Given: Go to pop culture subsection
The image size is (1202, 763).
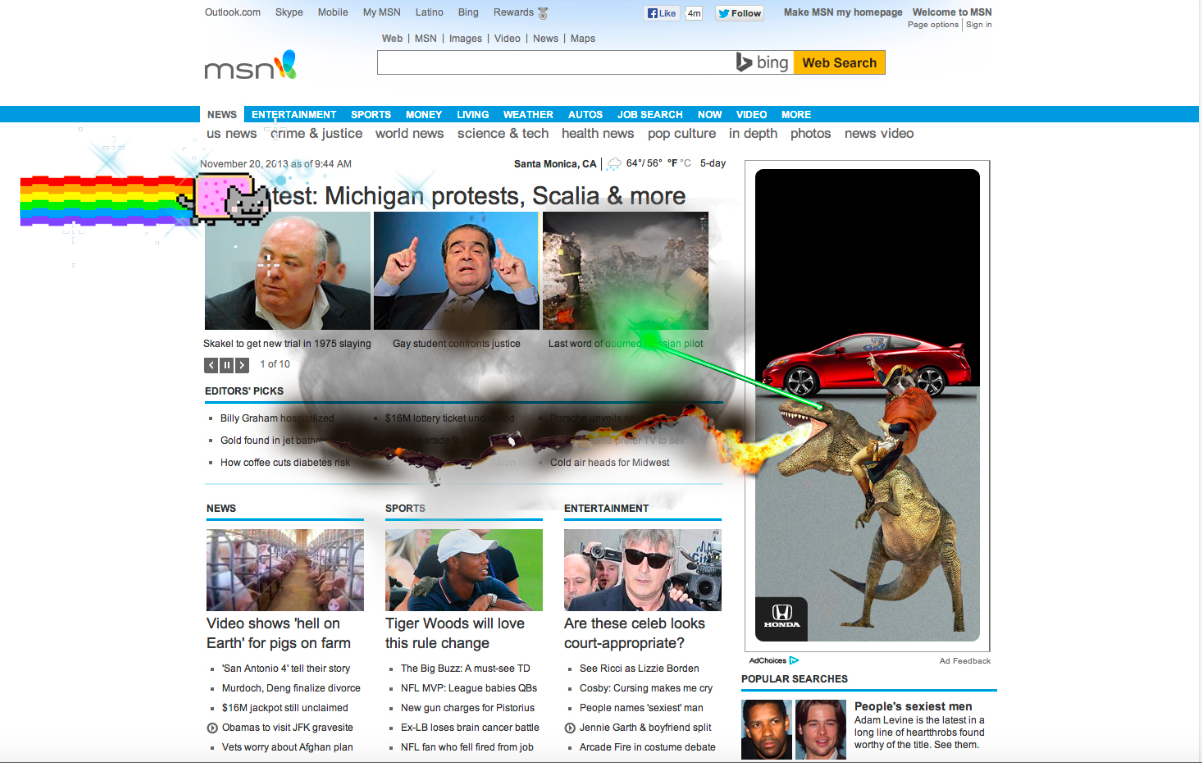Looking at the screenshot, I should coord(682,133).
